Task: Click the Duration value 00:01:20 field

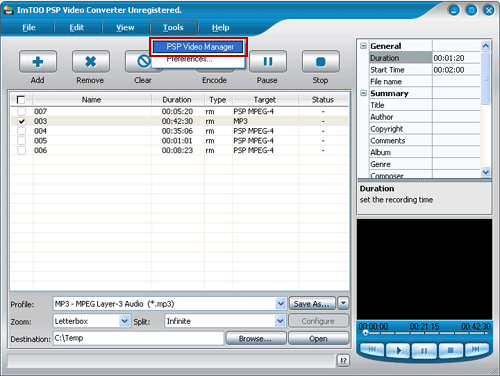Action: pyautogui.click(x=456, y=58)
